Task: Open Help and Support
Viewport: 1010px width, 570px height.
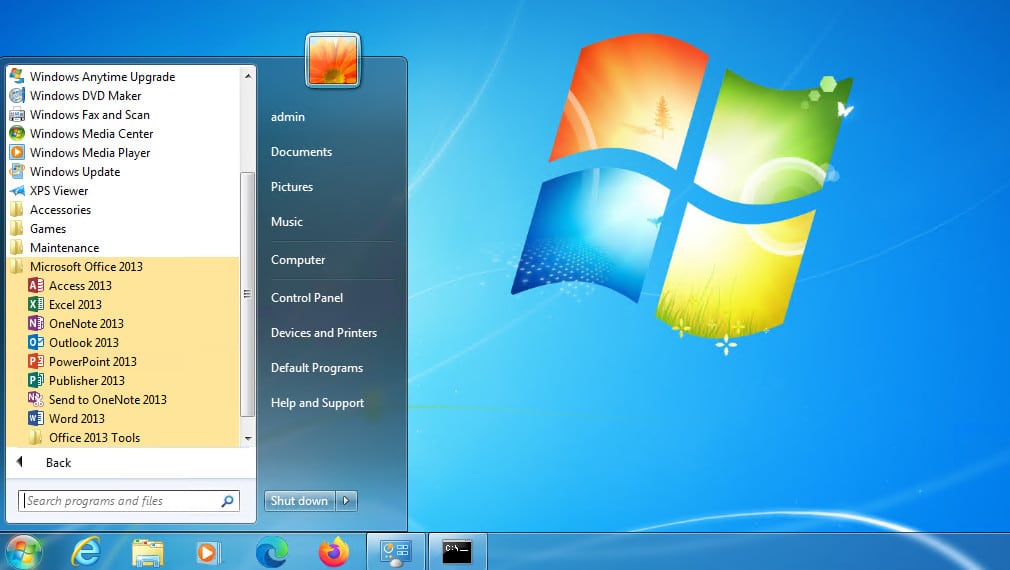Action: pyautogui.click(x=318, y=403)
